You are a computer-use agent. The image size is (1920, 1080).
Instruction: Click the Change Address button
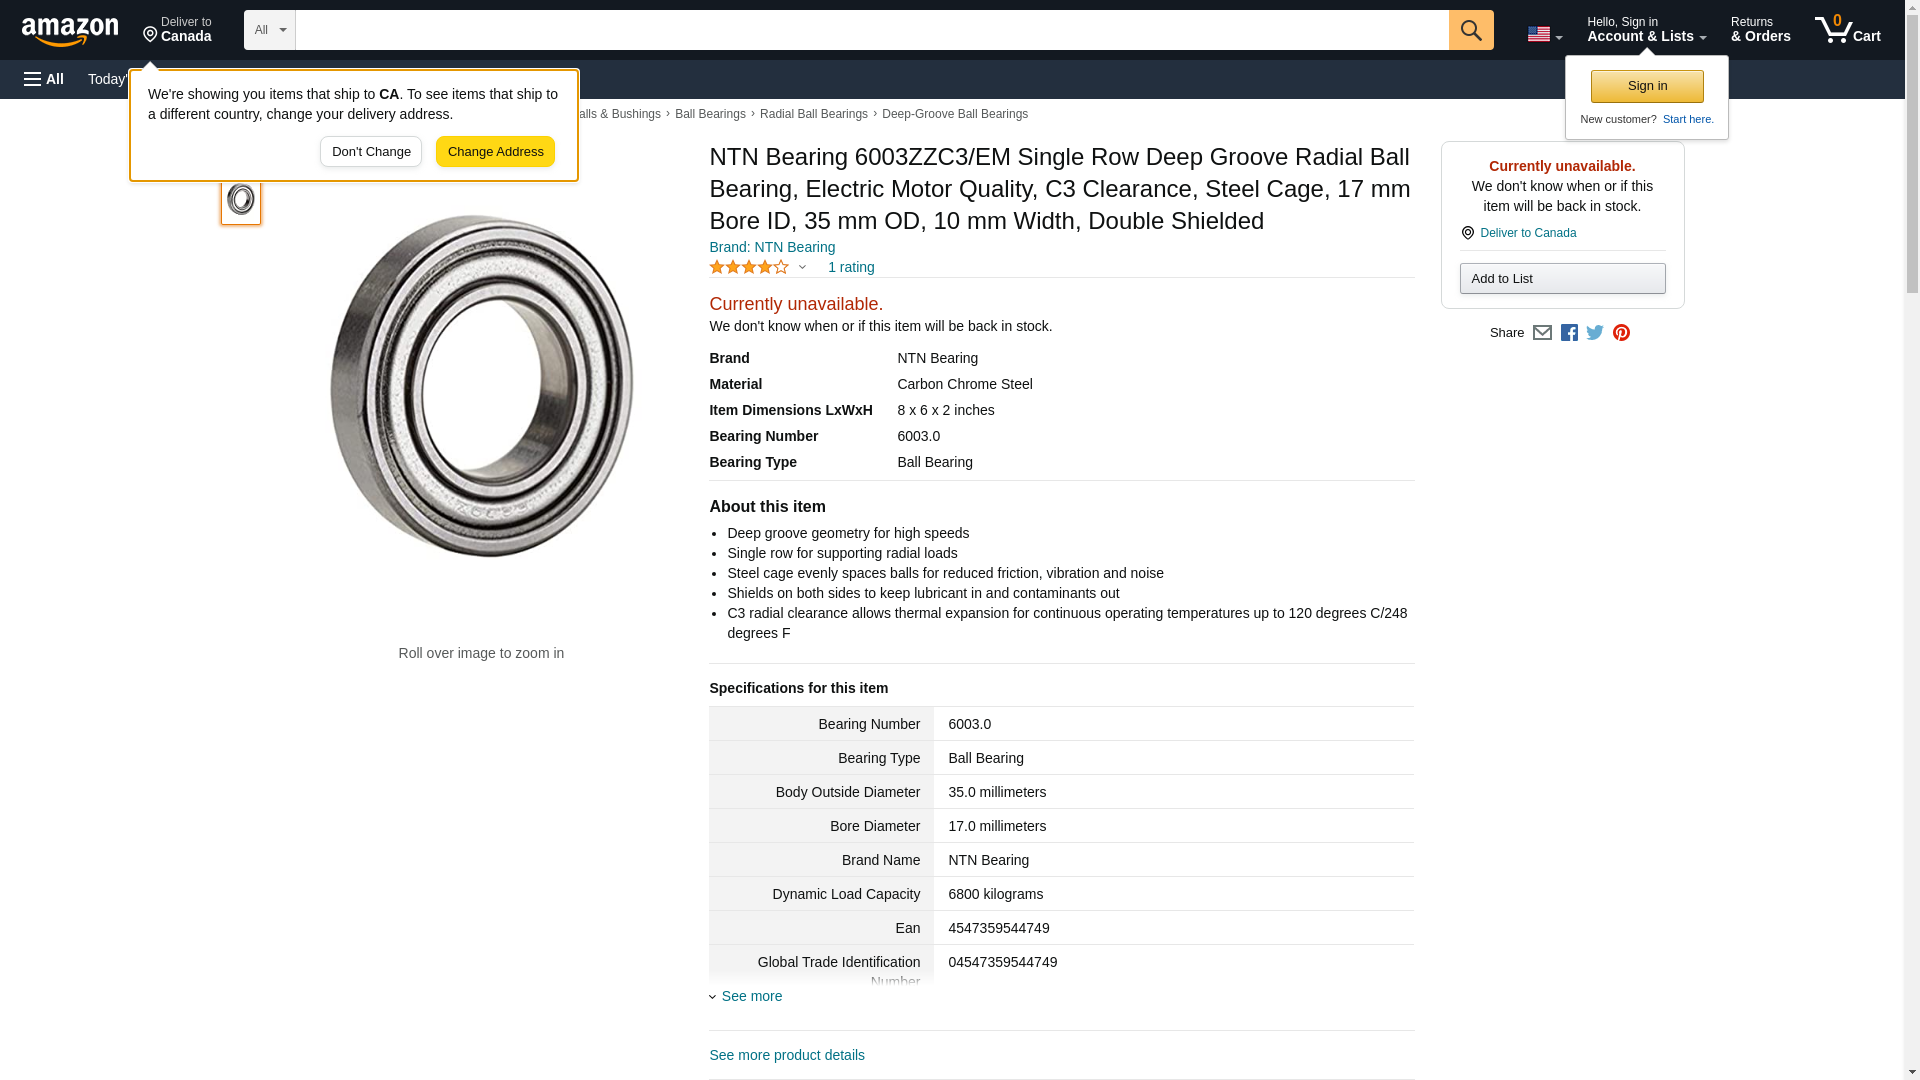click(495, 152)
